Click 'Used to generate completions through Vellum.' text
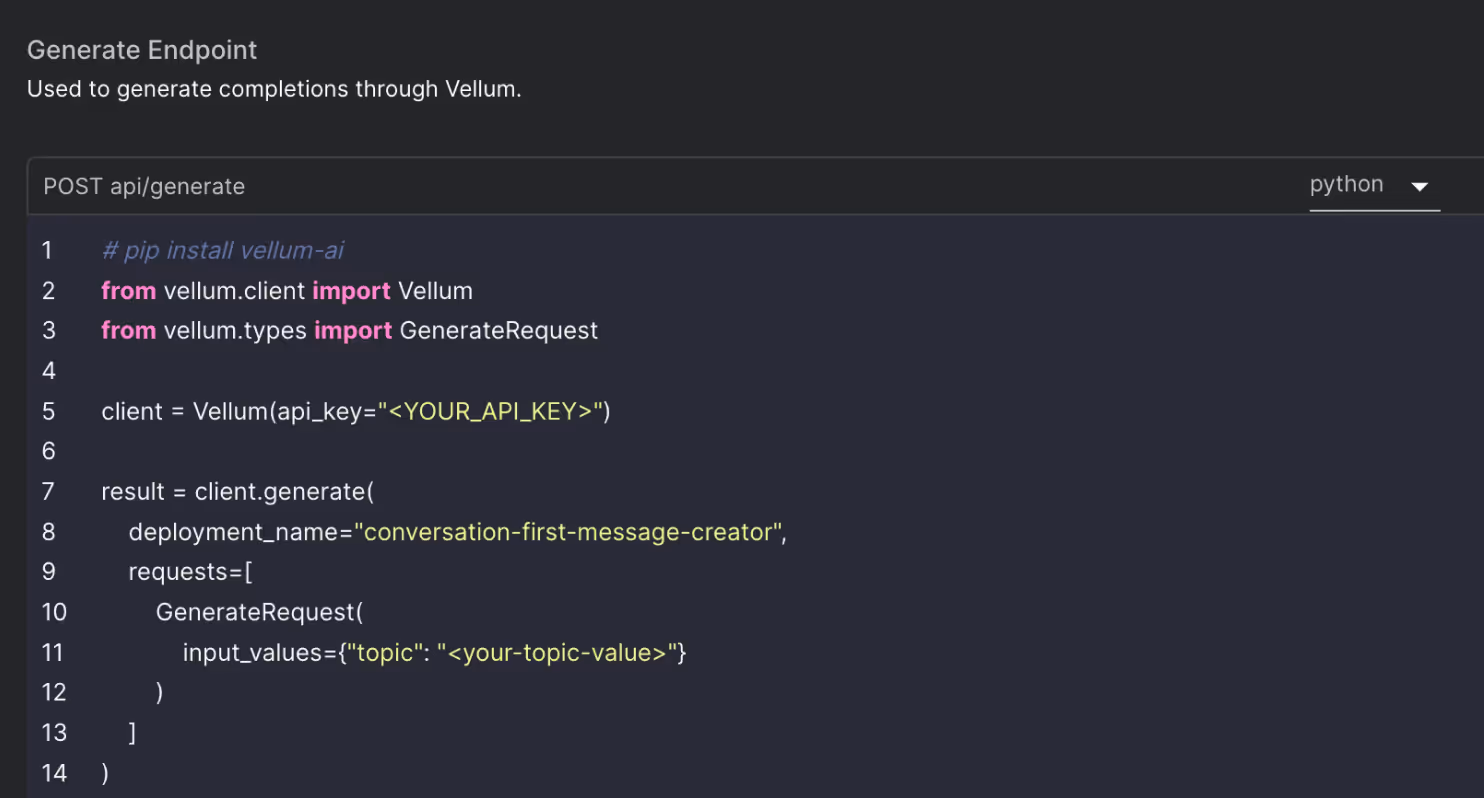The height and width of the screenshot is (798, 1484). (274, 89)
